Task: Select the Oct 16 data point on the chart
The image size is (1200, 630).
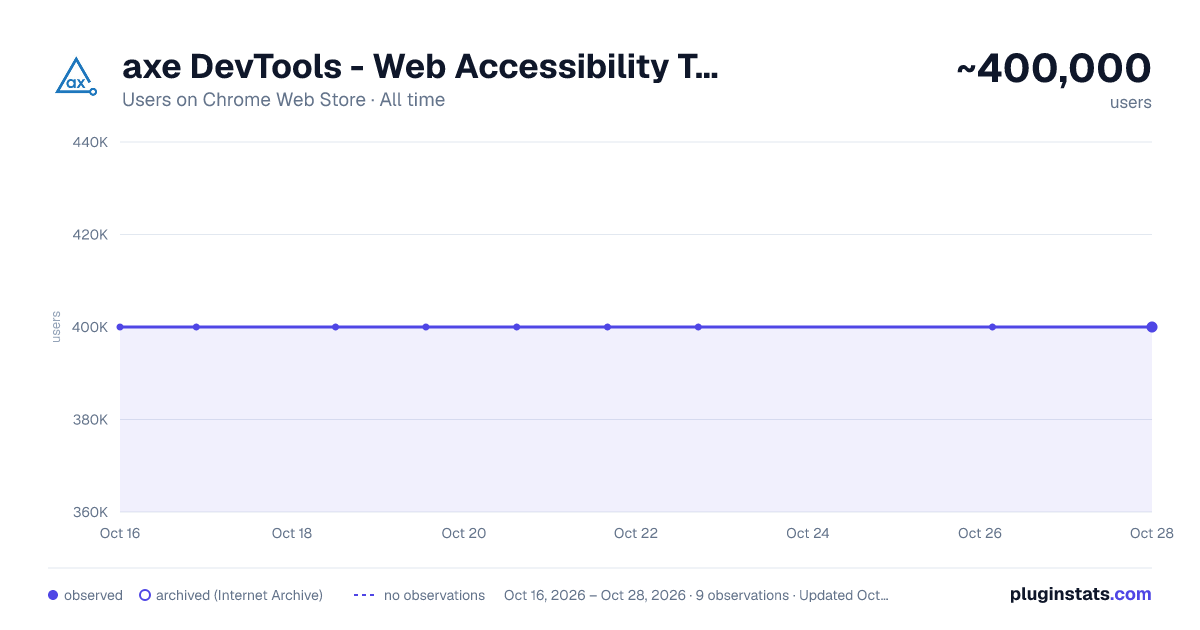Action: coord(120,327)
